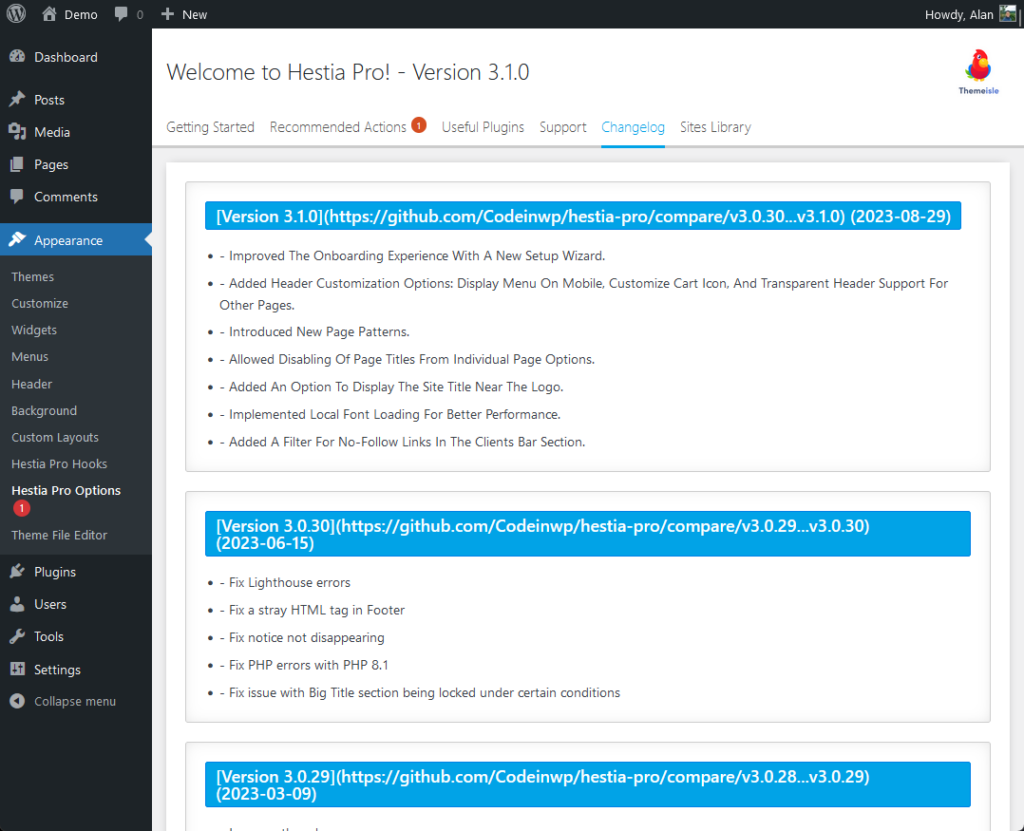Open Theme File Editor submenu item
Viewport: 1024px width, 831px height.
pos(59,535)
